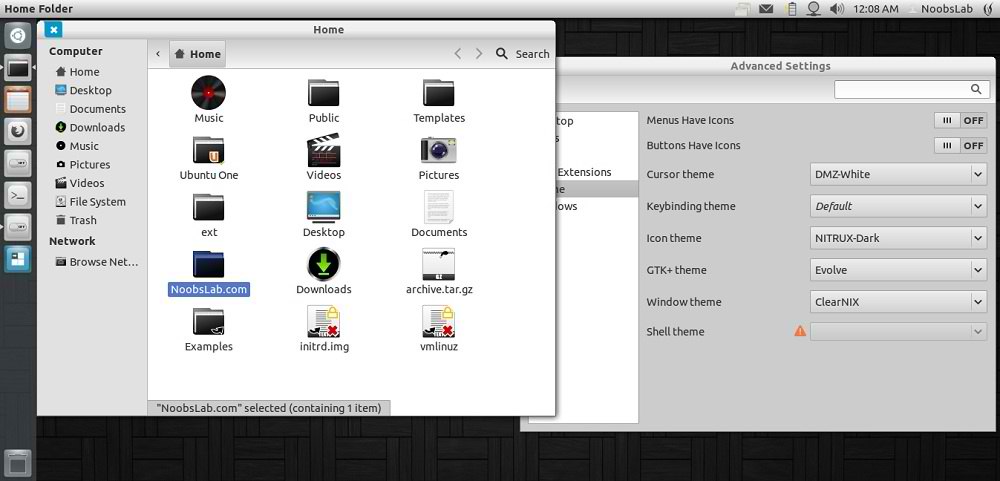Select the ext folder
The width and height of the screenshot is (1000, 481).
(209, 207)
